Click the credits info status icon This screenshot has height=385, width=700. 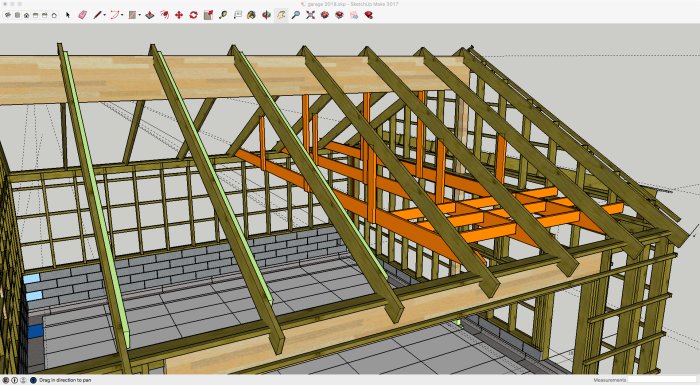15,380
